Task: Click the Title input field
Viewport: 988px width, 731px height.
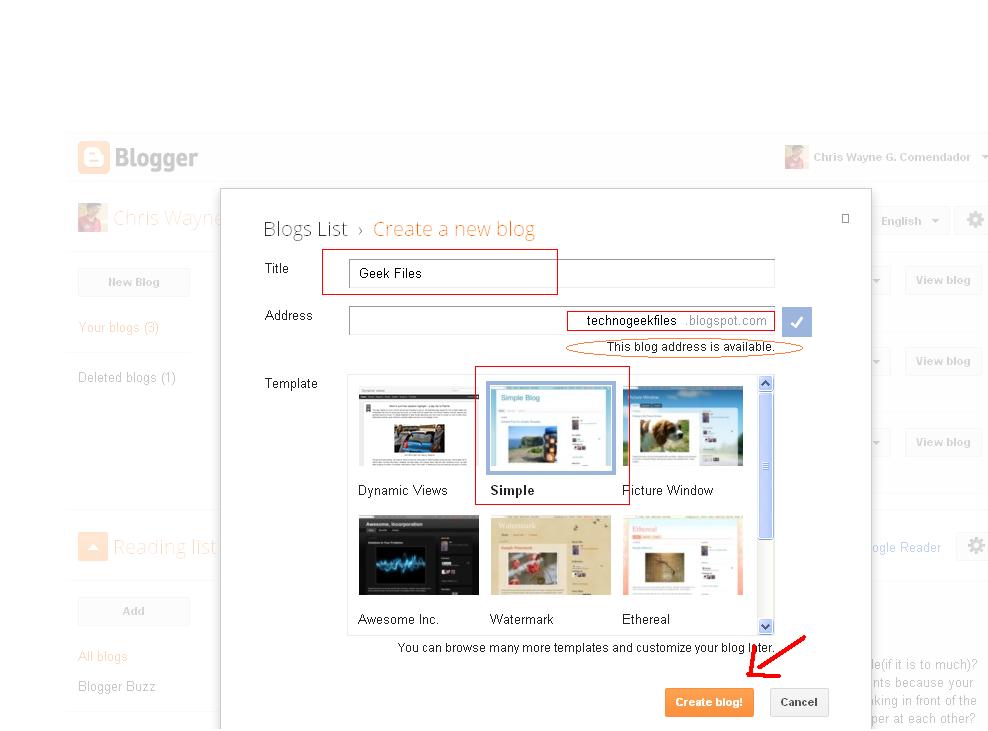Action: (561, 273)
